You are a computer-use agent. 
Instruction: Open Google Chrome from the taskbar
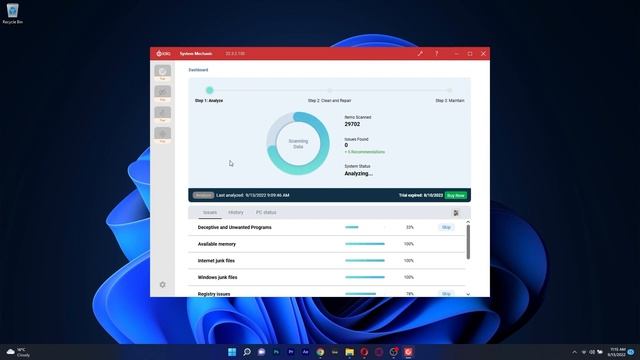click(x=320, y=352)
